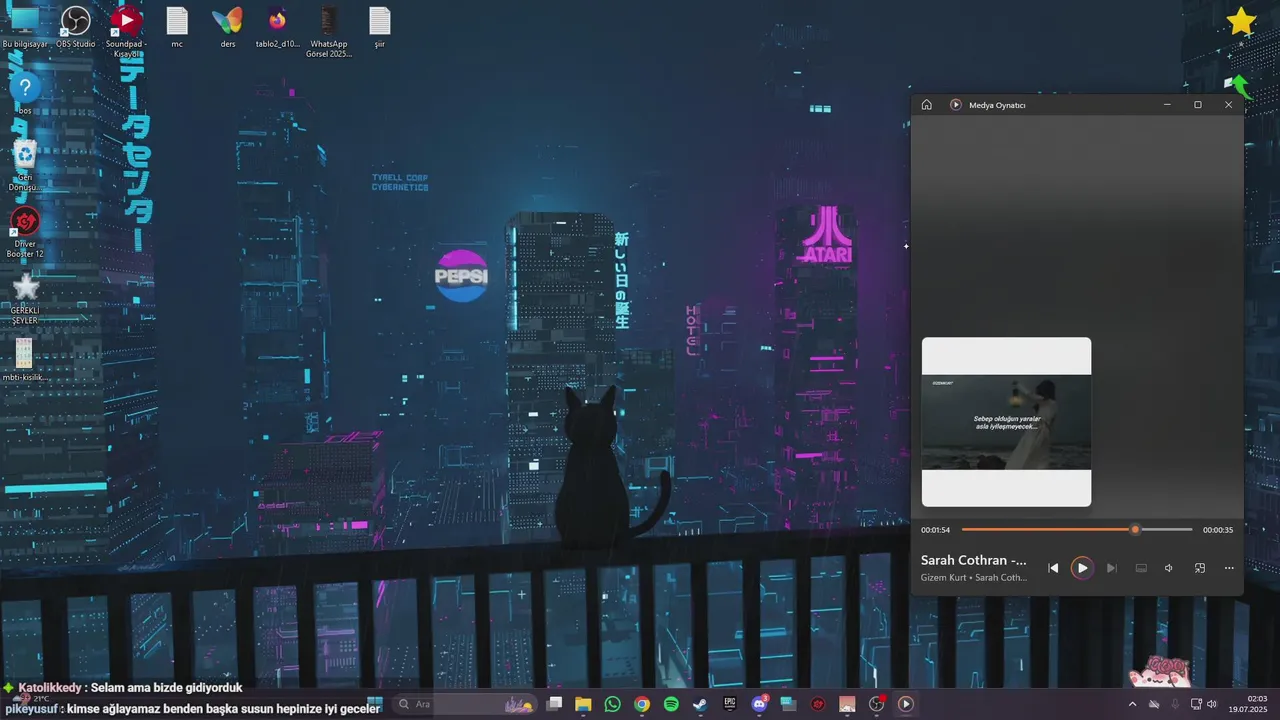1280x720 pixels.
Task: Click the album art video thumbnail
Action: tap(1006, 422)
